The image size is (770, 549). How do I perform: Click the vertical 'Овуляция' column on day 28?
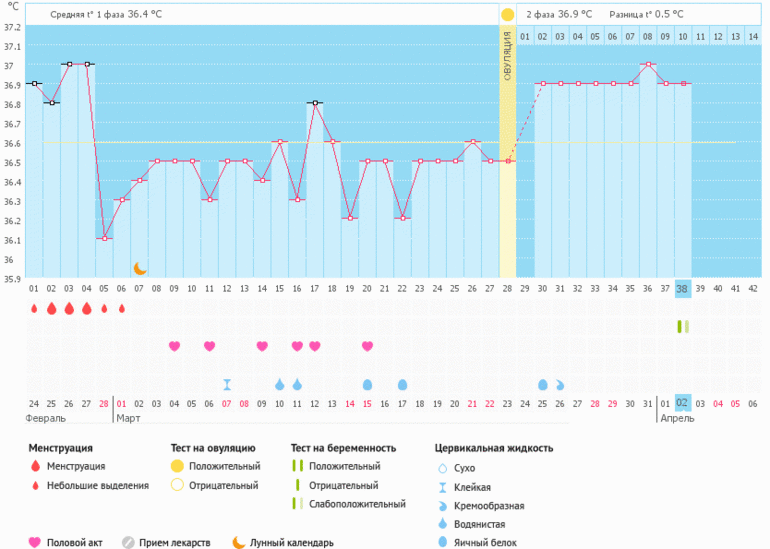click(x=507, y=150)
